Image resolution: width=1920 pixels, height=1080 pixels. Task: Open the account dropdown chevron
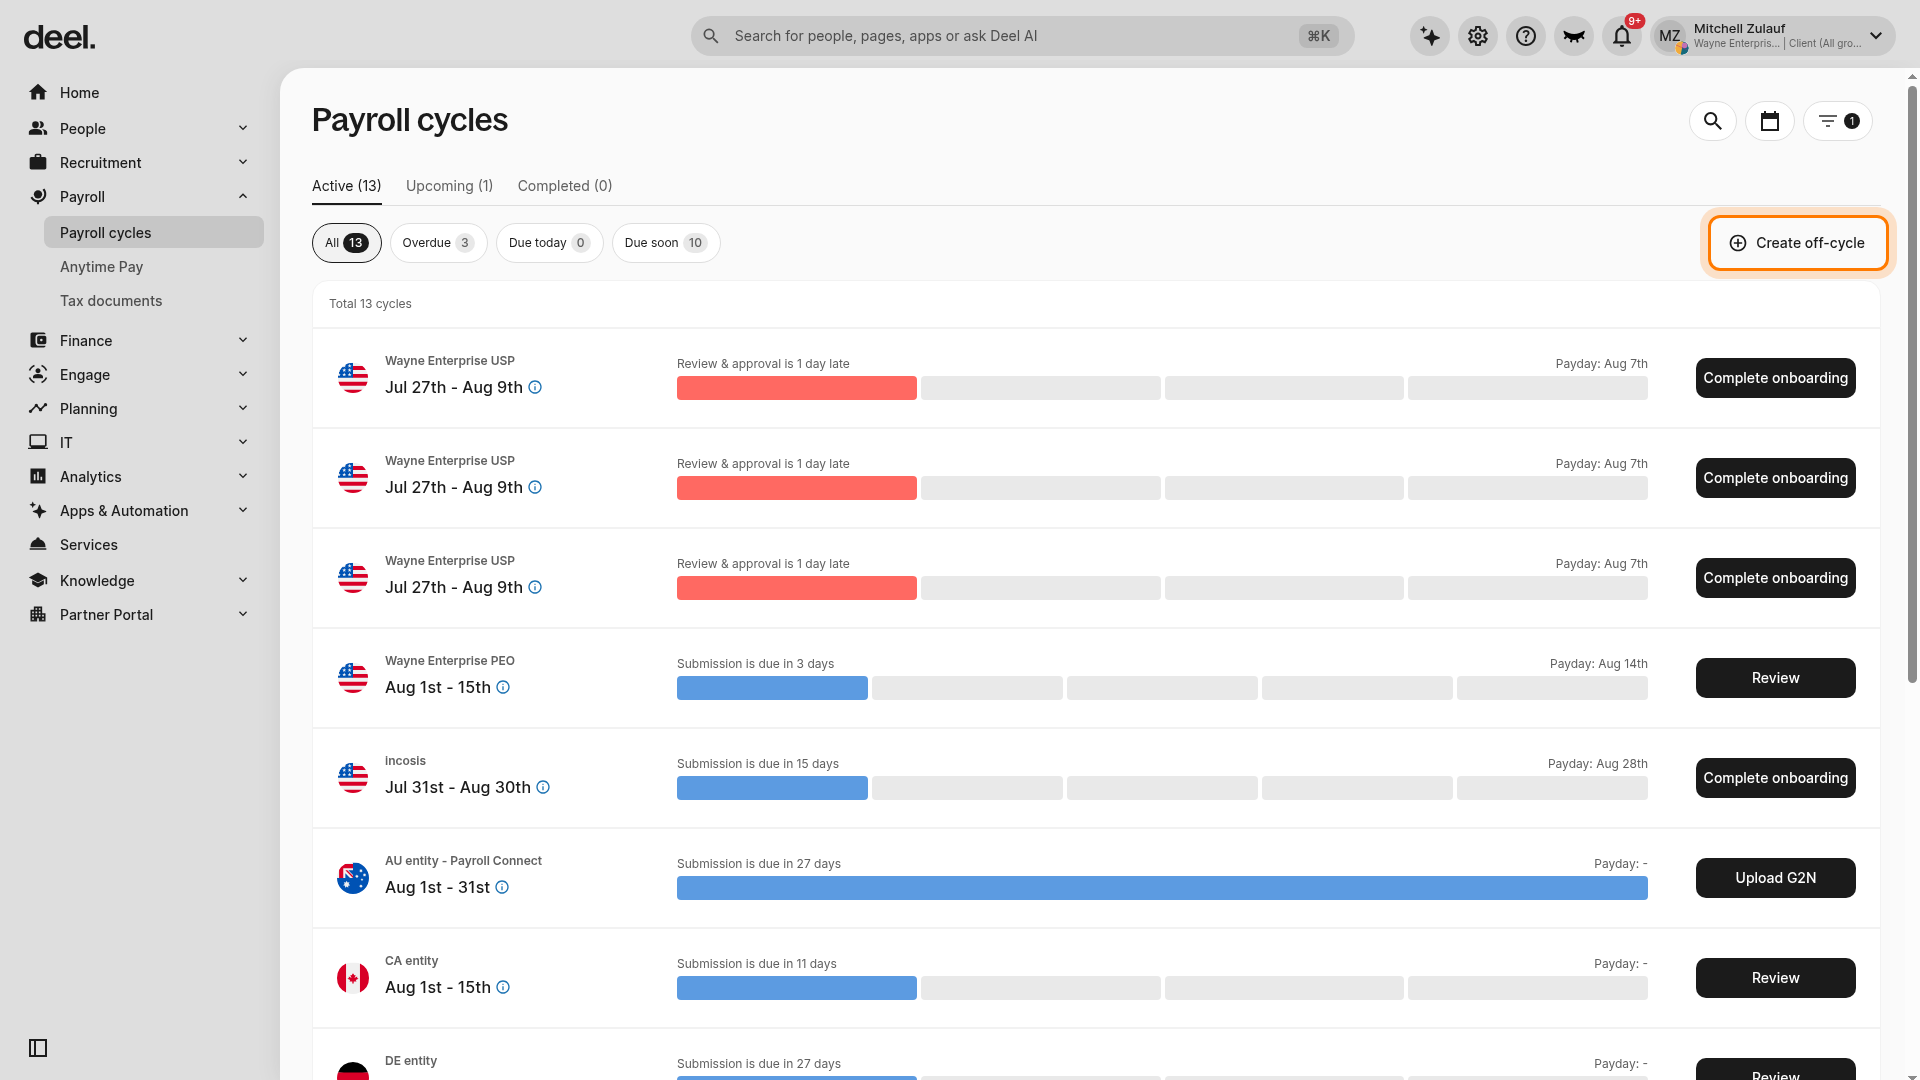[x=1876, y=36]
